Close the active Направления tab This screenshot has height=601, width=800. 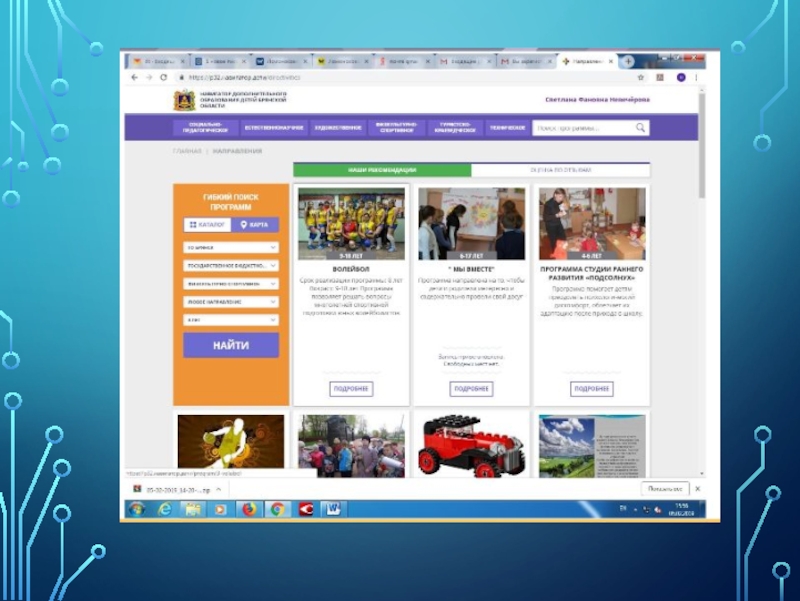pos(611,61)
